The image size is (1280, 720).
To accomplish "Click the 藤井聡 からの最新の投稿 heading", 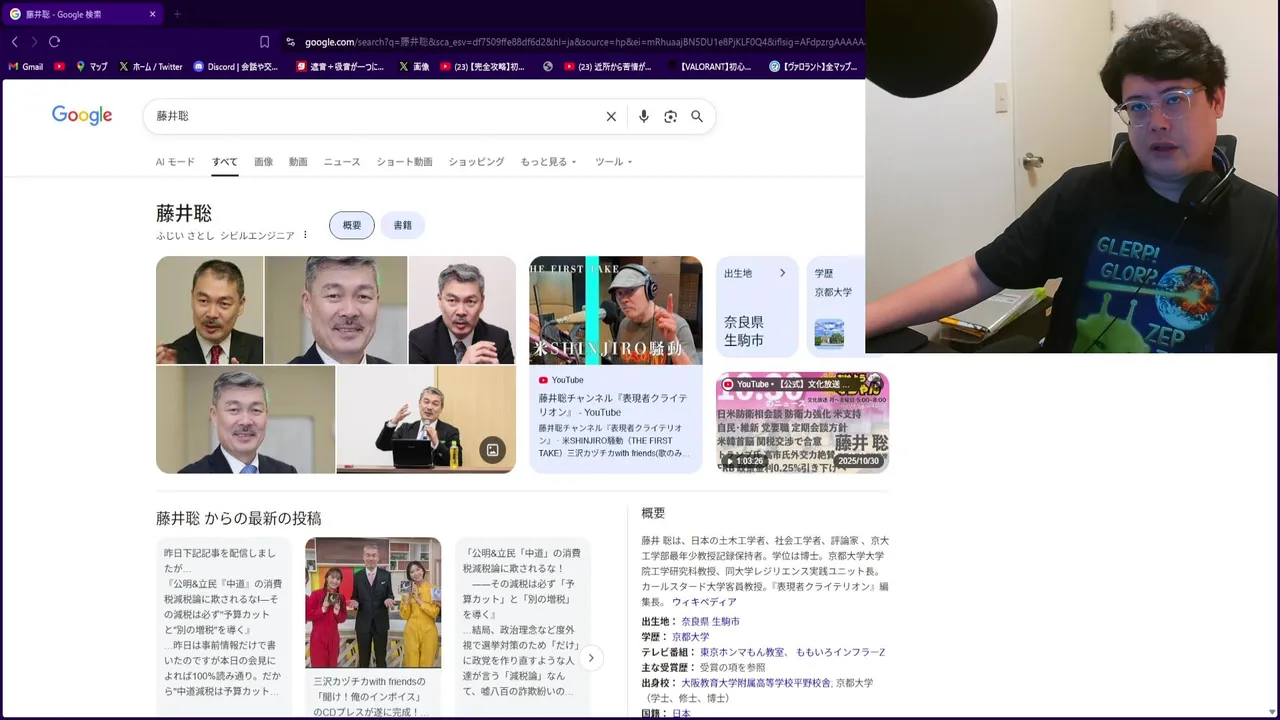I will (238, 518).
